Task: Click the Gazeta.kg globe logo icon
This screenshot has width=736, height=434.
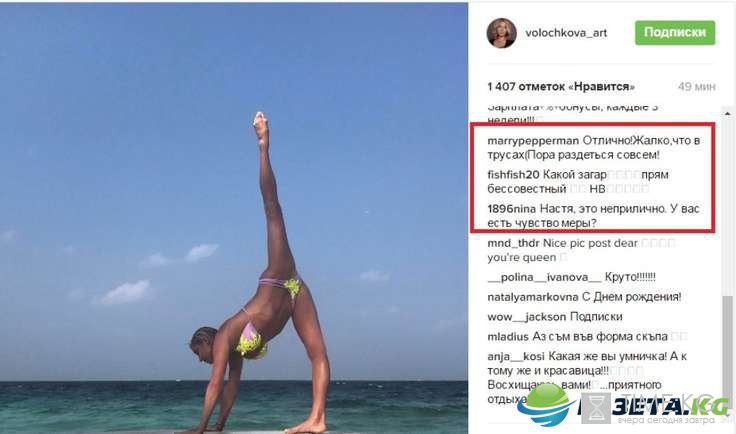Action: tap(547, 404)
